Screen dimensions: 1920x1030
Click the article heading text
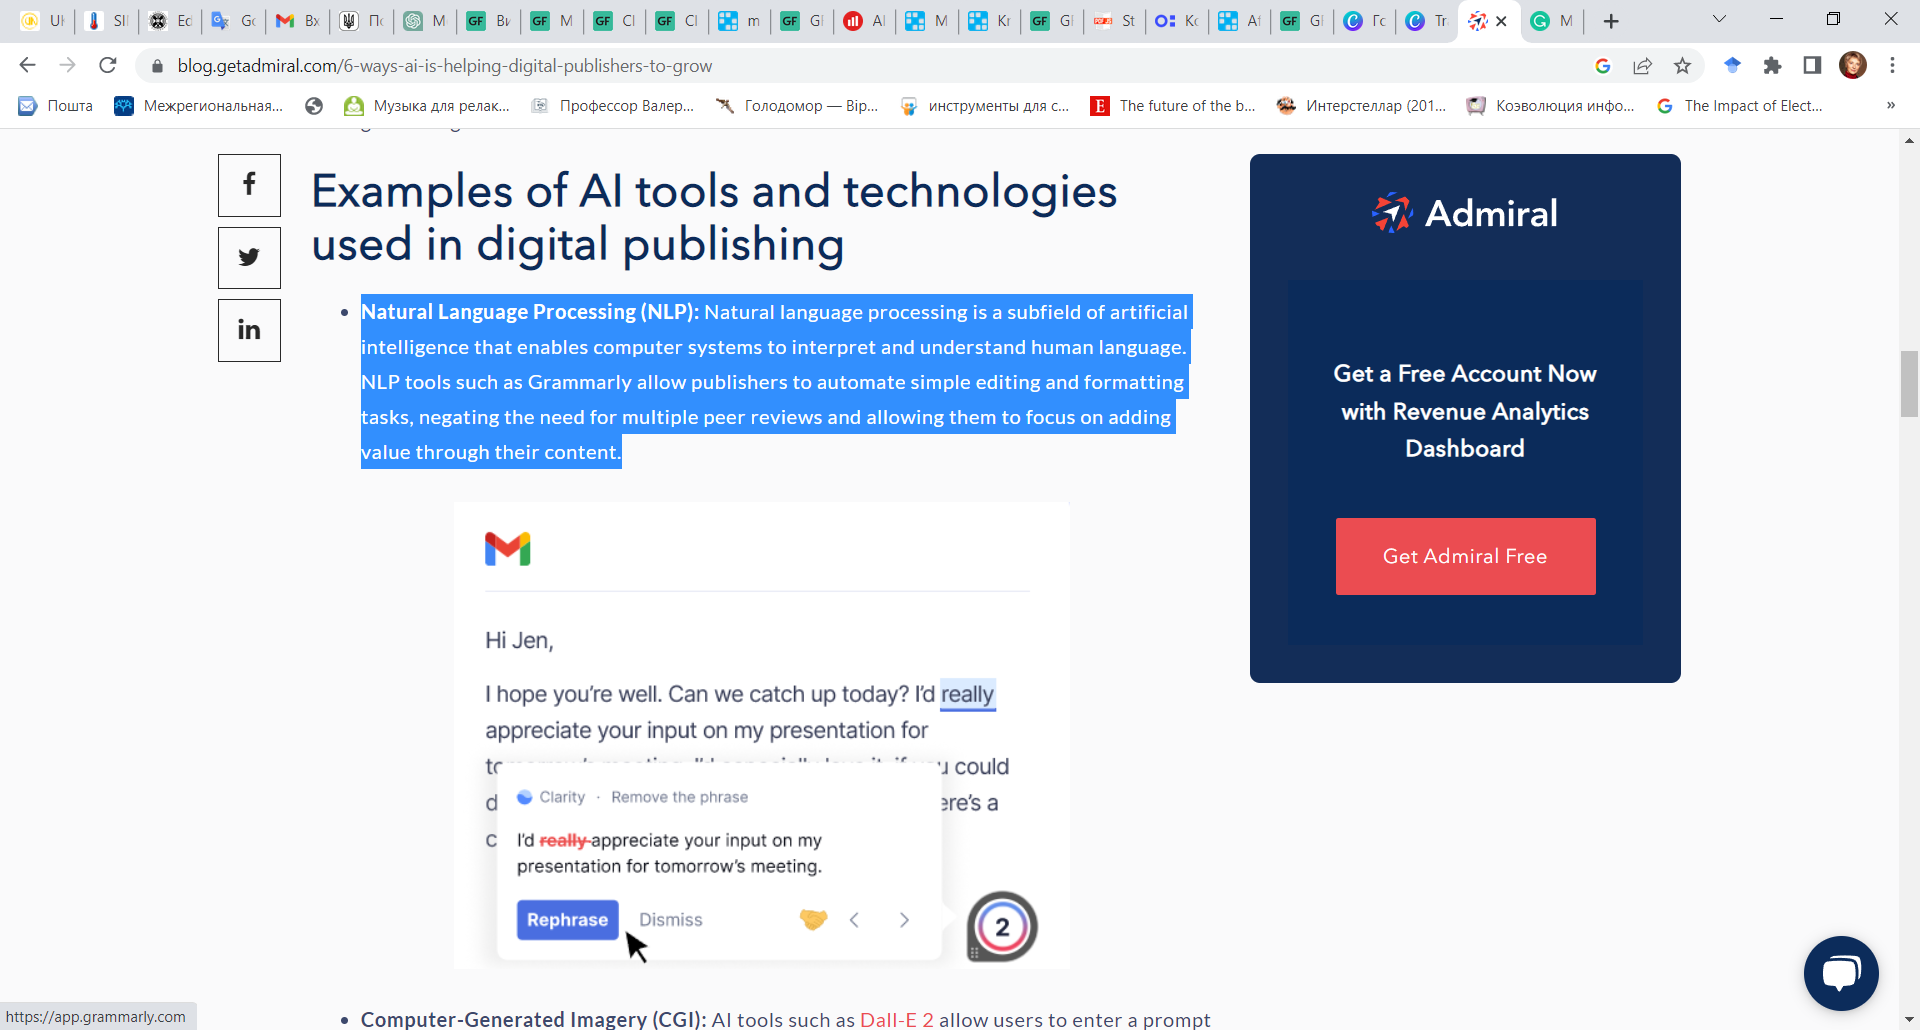714,217
